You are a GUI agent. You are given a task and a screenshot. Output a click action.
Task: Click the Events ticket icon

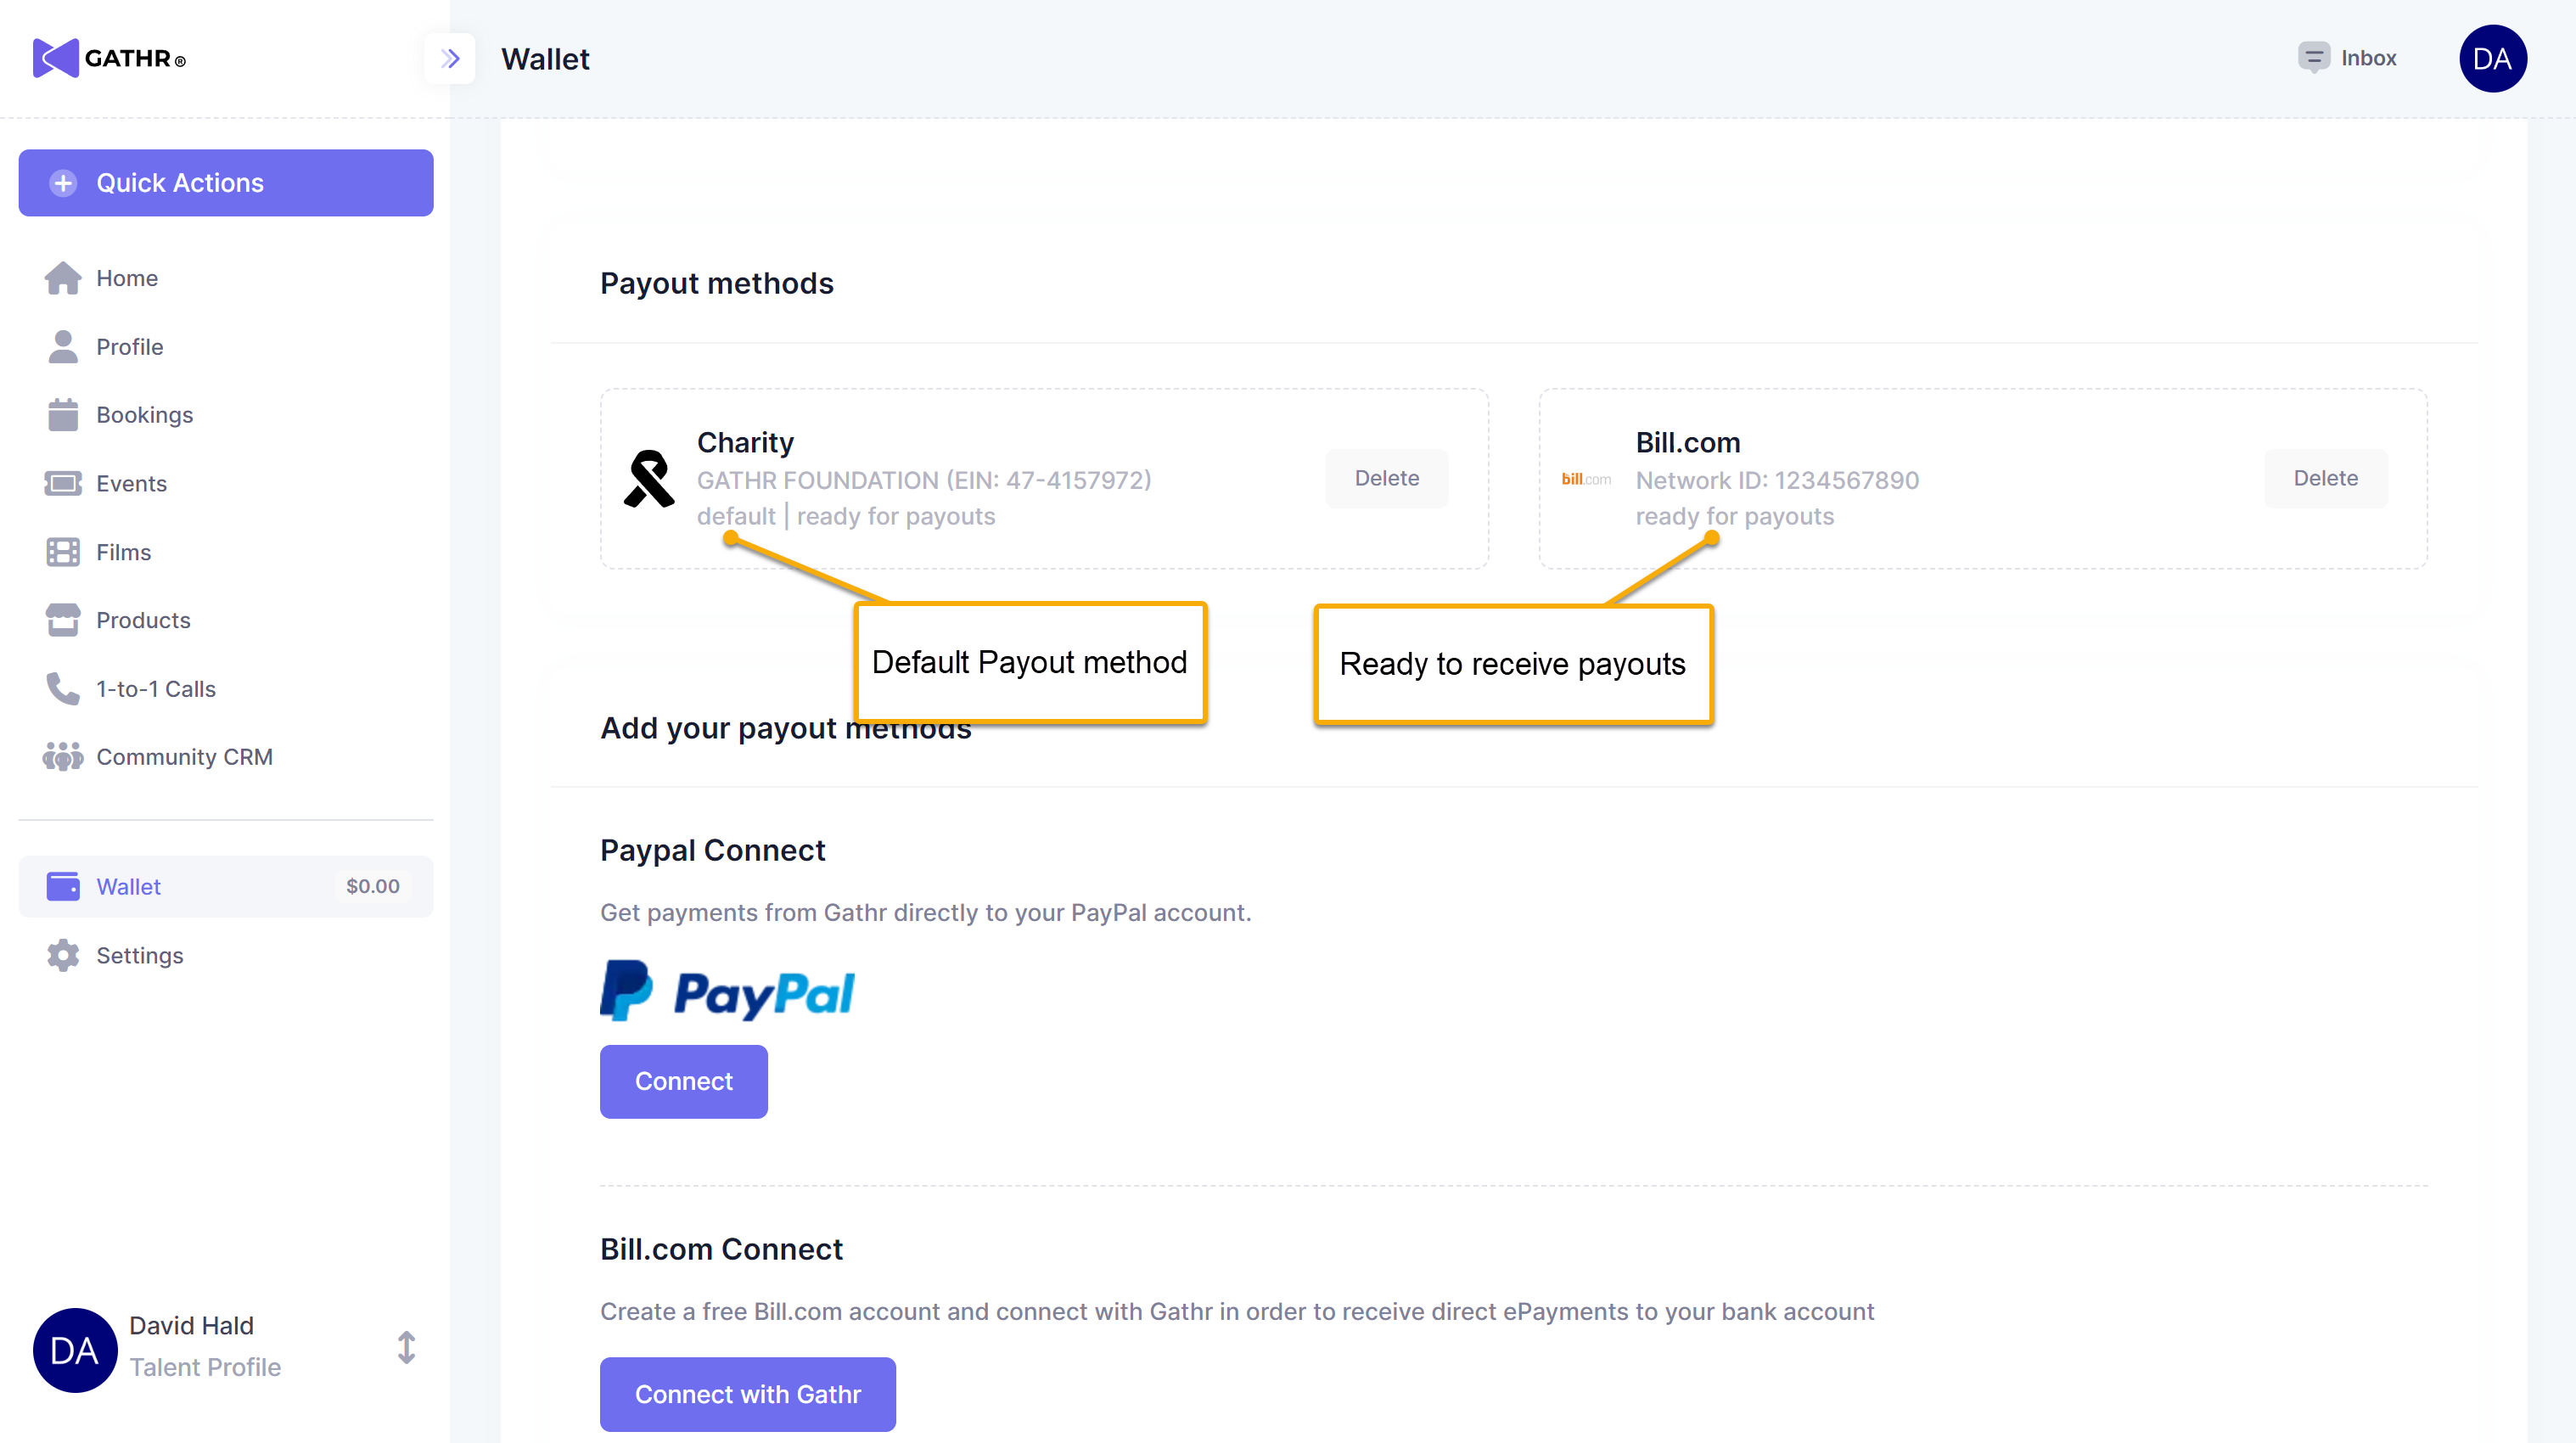[62, 484]
